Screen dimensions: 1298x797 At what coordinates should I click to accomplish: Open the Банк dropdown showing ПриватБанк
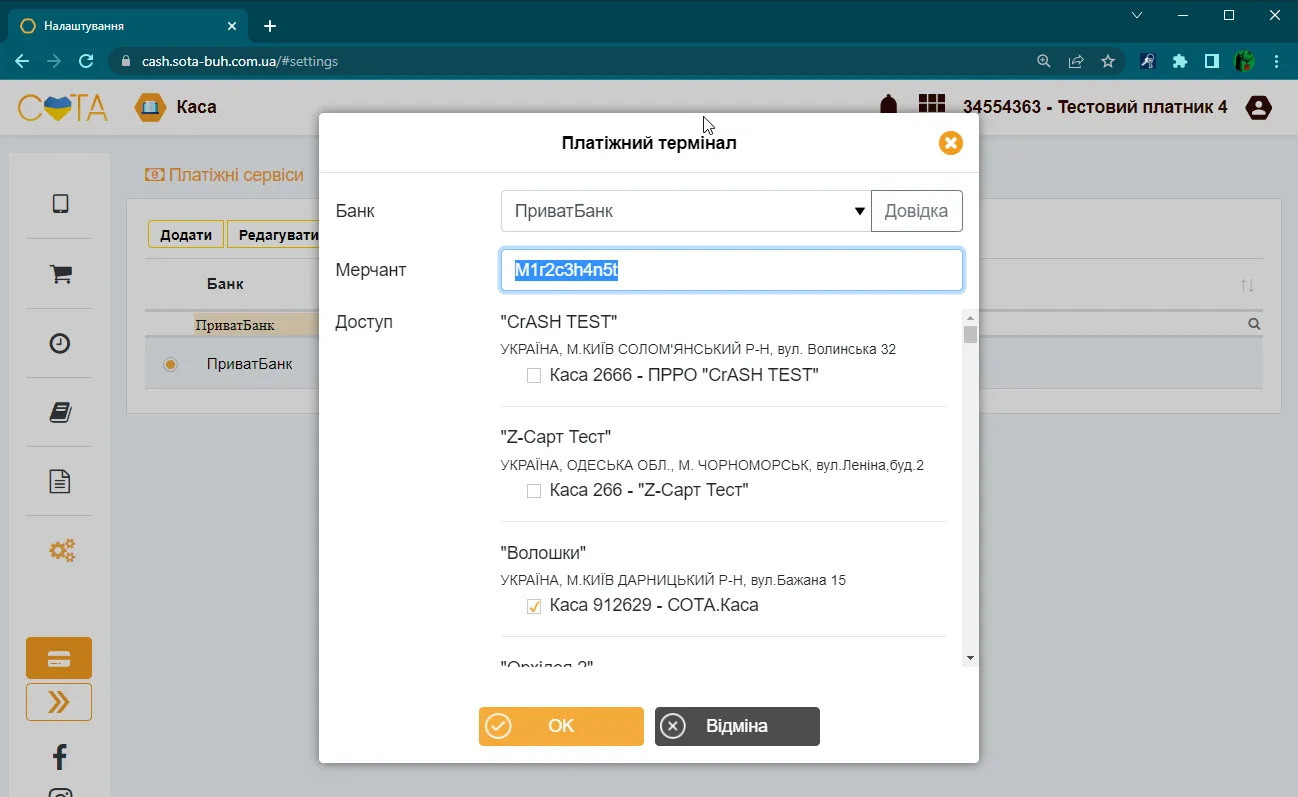[686, 211]
